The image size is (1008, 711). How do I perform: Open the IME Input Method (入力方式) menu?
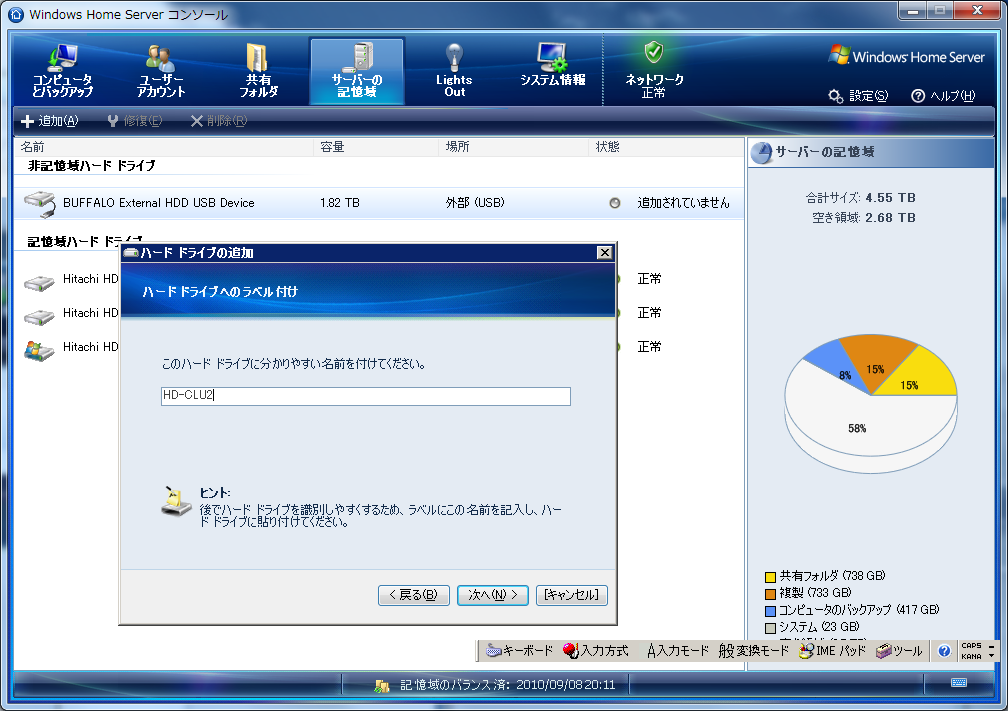[x=595, y=651]
